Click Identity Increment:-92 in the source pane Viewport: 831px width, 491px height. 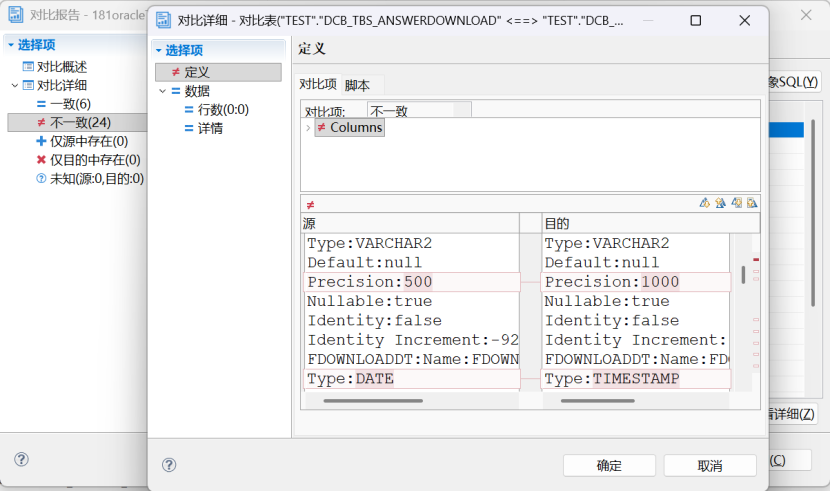tap(413, 340)
